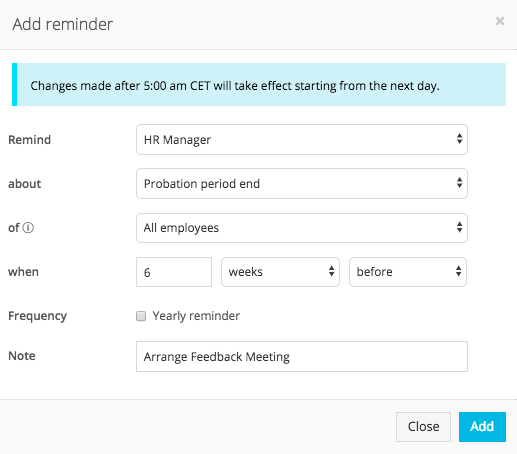Click the blue CET info banner
517x454 pixels.
point(259,85)
